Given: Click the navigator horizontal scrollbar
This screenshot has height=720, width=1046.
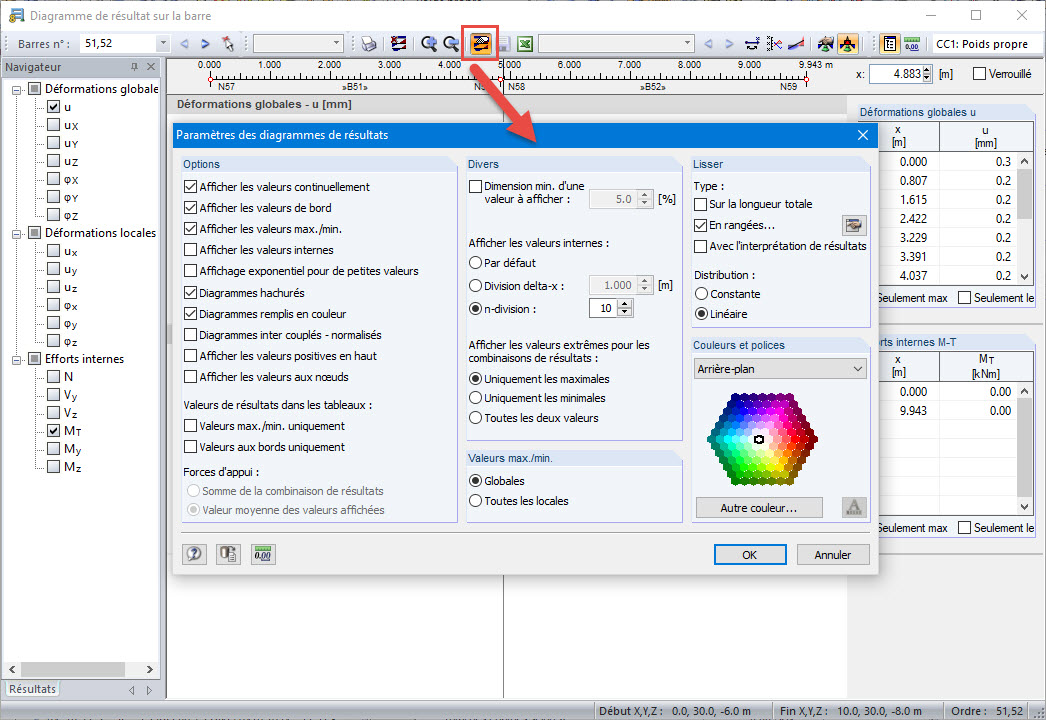Looking at the screenshot, I should coord(81,669).
